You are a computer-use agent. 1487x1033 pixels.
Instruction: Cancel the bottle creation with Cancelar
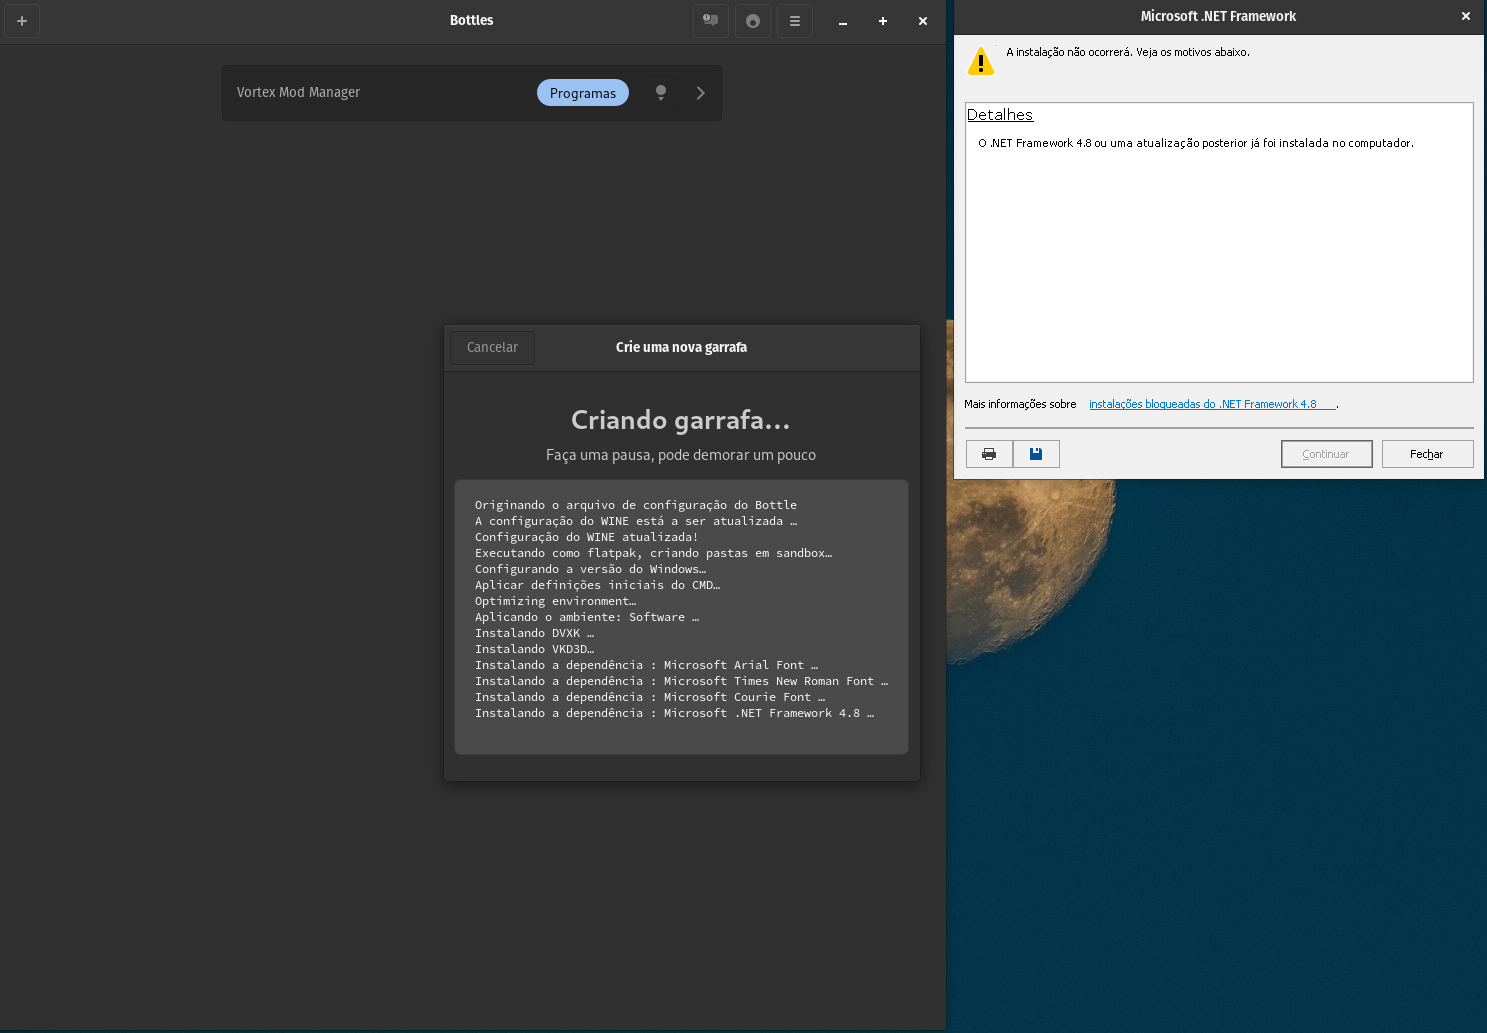click(491, 347)
